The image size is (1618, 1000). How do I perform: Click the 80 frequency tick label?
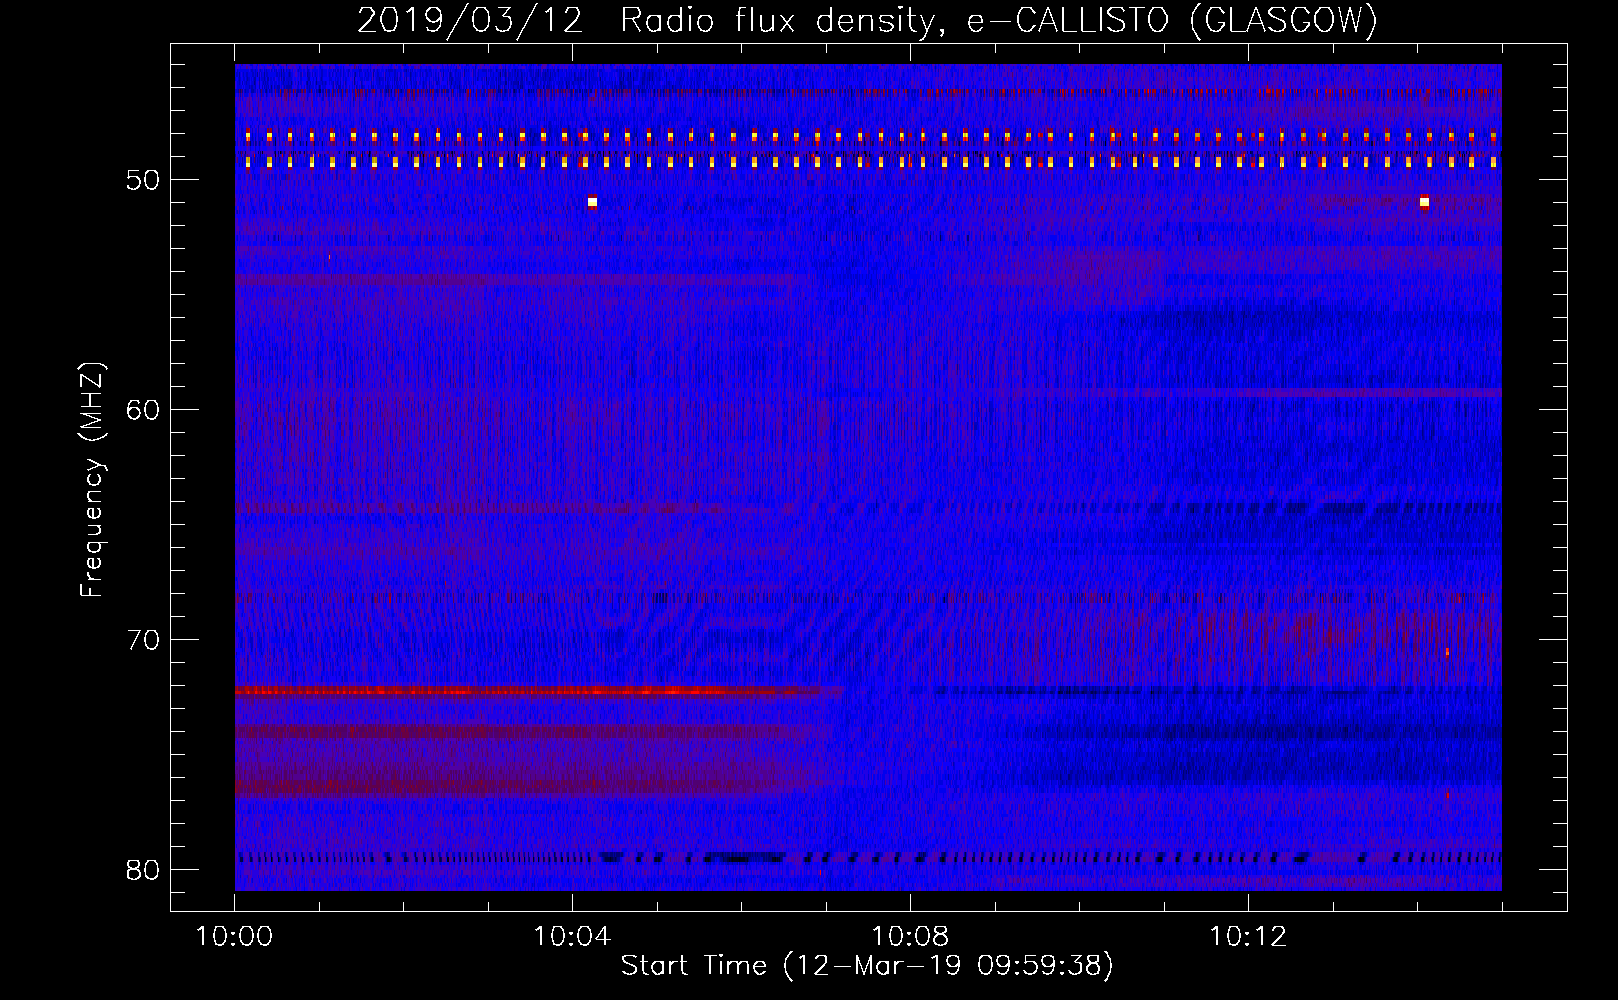144,870
